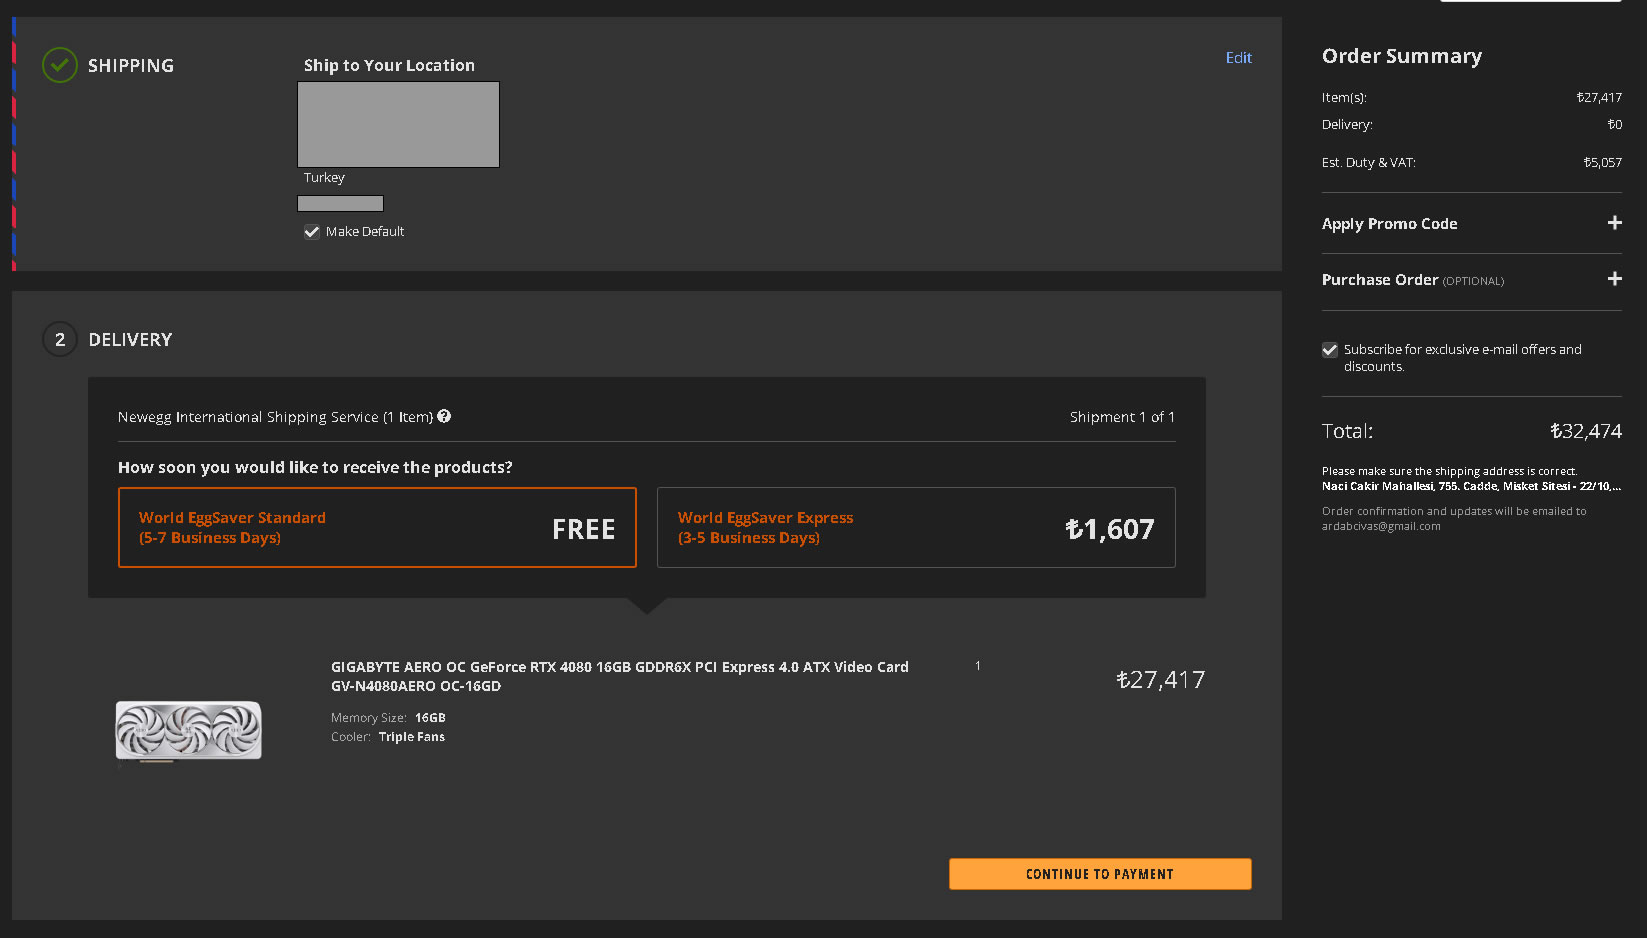Click the graphics card product thumbnail
The image size is (1647, 938).
(x=189, y=731)
